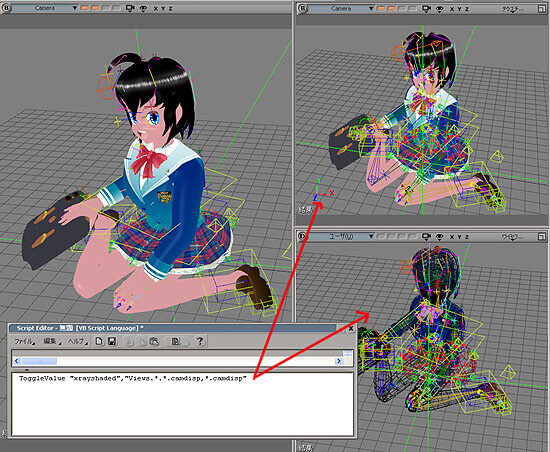Click Paste icon in Script Editor toolbar
The width and height of the screenshot is (550, 452).
tap(154, 341)
